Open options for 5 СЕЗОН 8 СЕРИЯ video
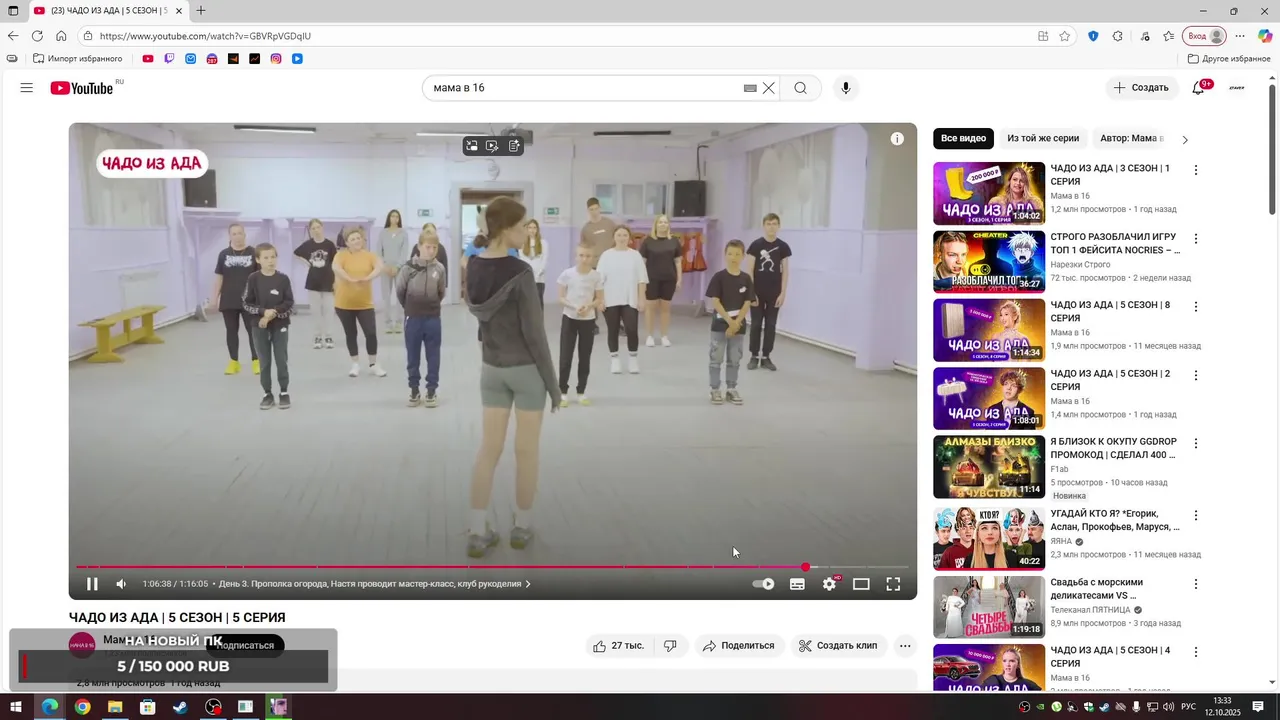The height and width of the screenshot is (720, 1280). tap(1195, 307)
